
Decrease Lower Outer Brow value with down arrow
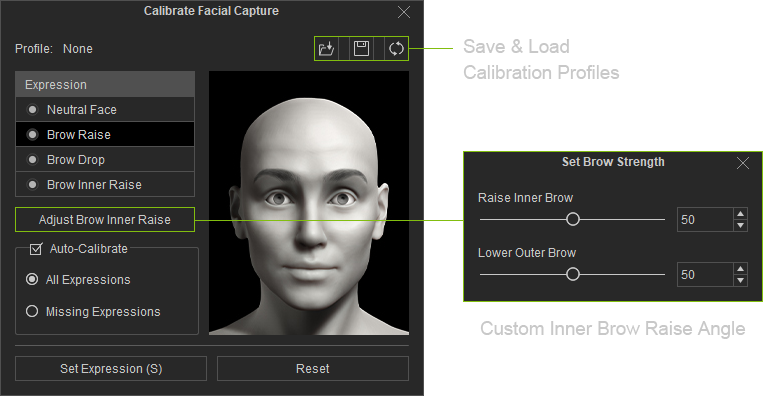[740, 280]
